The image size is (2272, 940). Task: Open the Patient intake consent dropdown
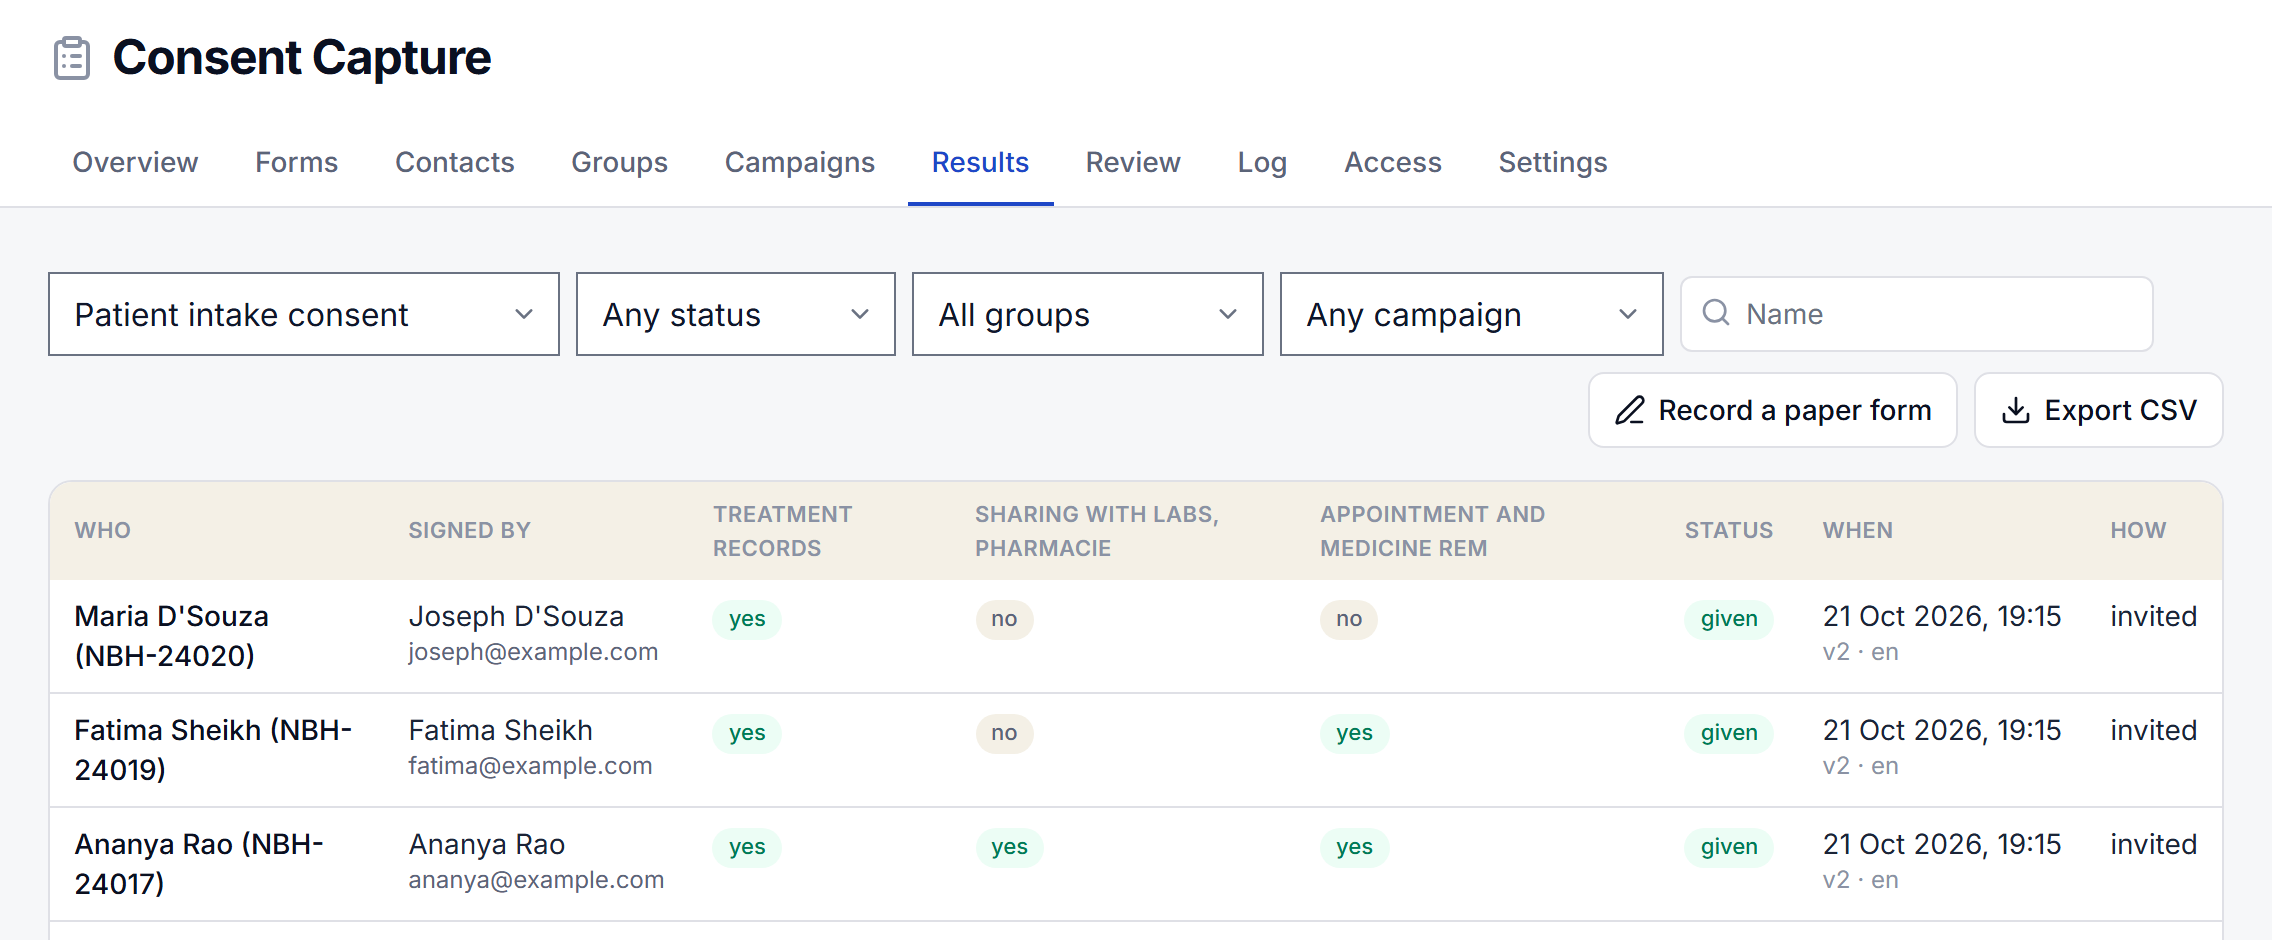point(304,314)
